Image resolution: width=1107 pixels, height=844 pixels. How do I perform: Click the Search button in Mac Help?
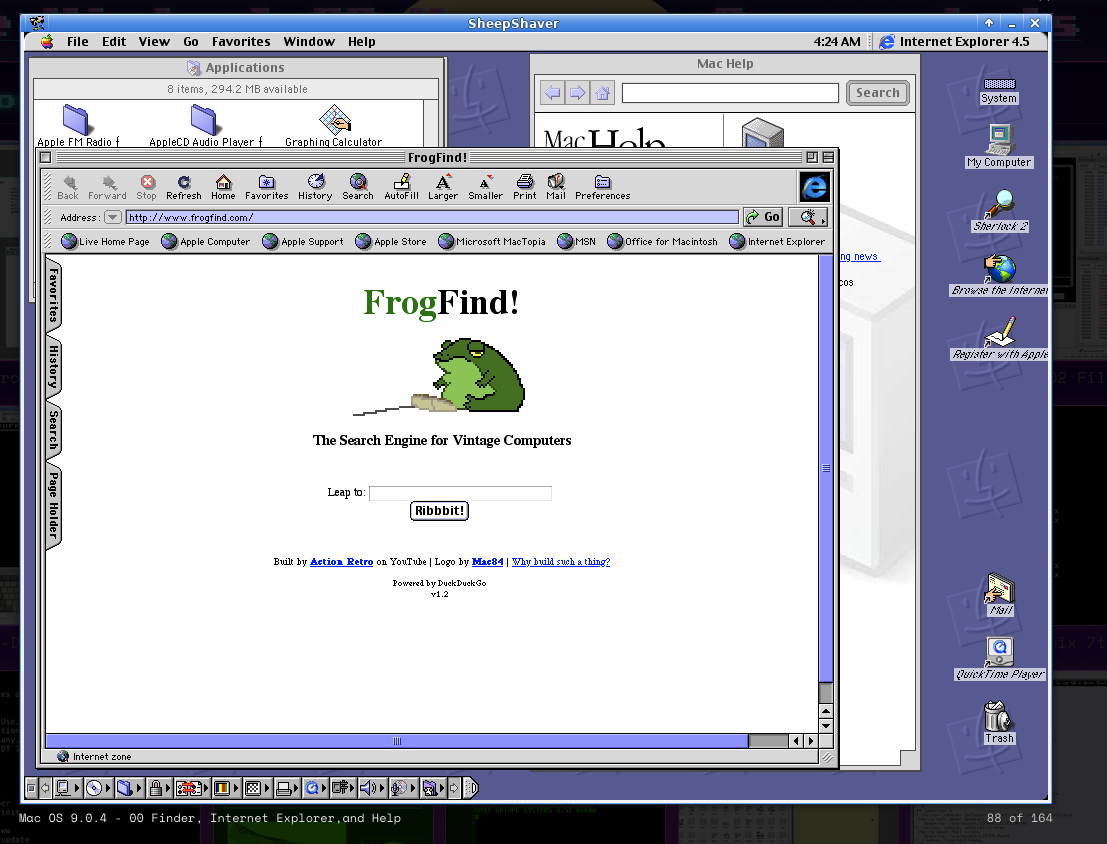click(x=878, y=93)
